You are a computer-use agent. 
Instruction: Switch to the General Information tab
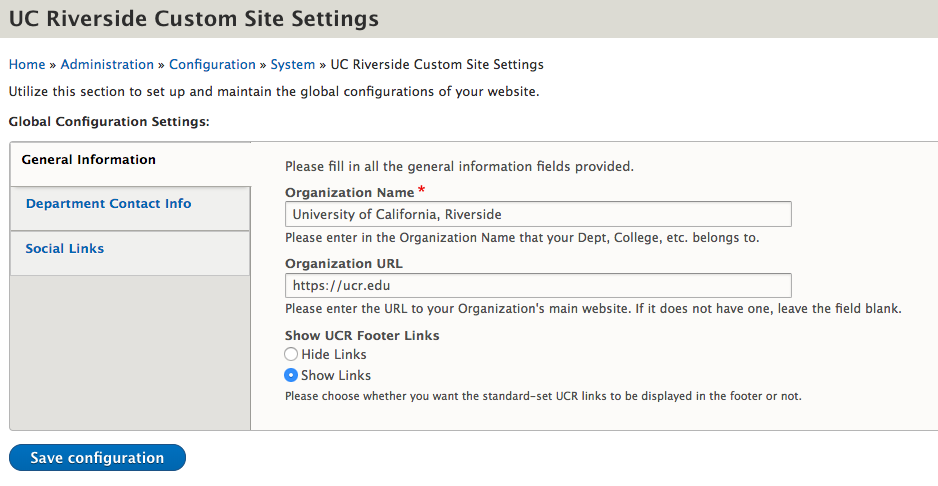[x=89, y=160]
